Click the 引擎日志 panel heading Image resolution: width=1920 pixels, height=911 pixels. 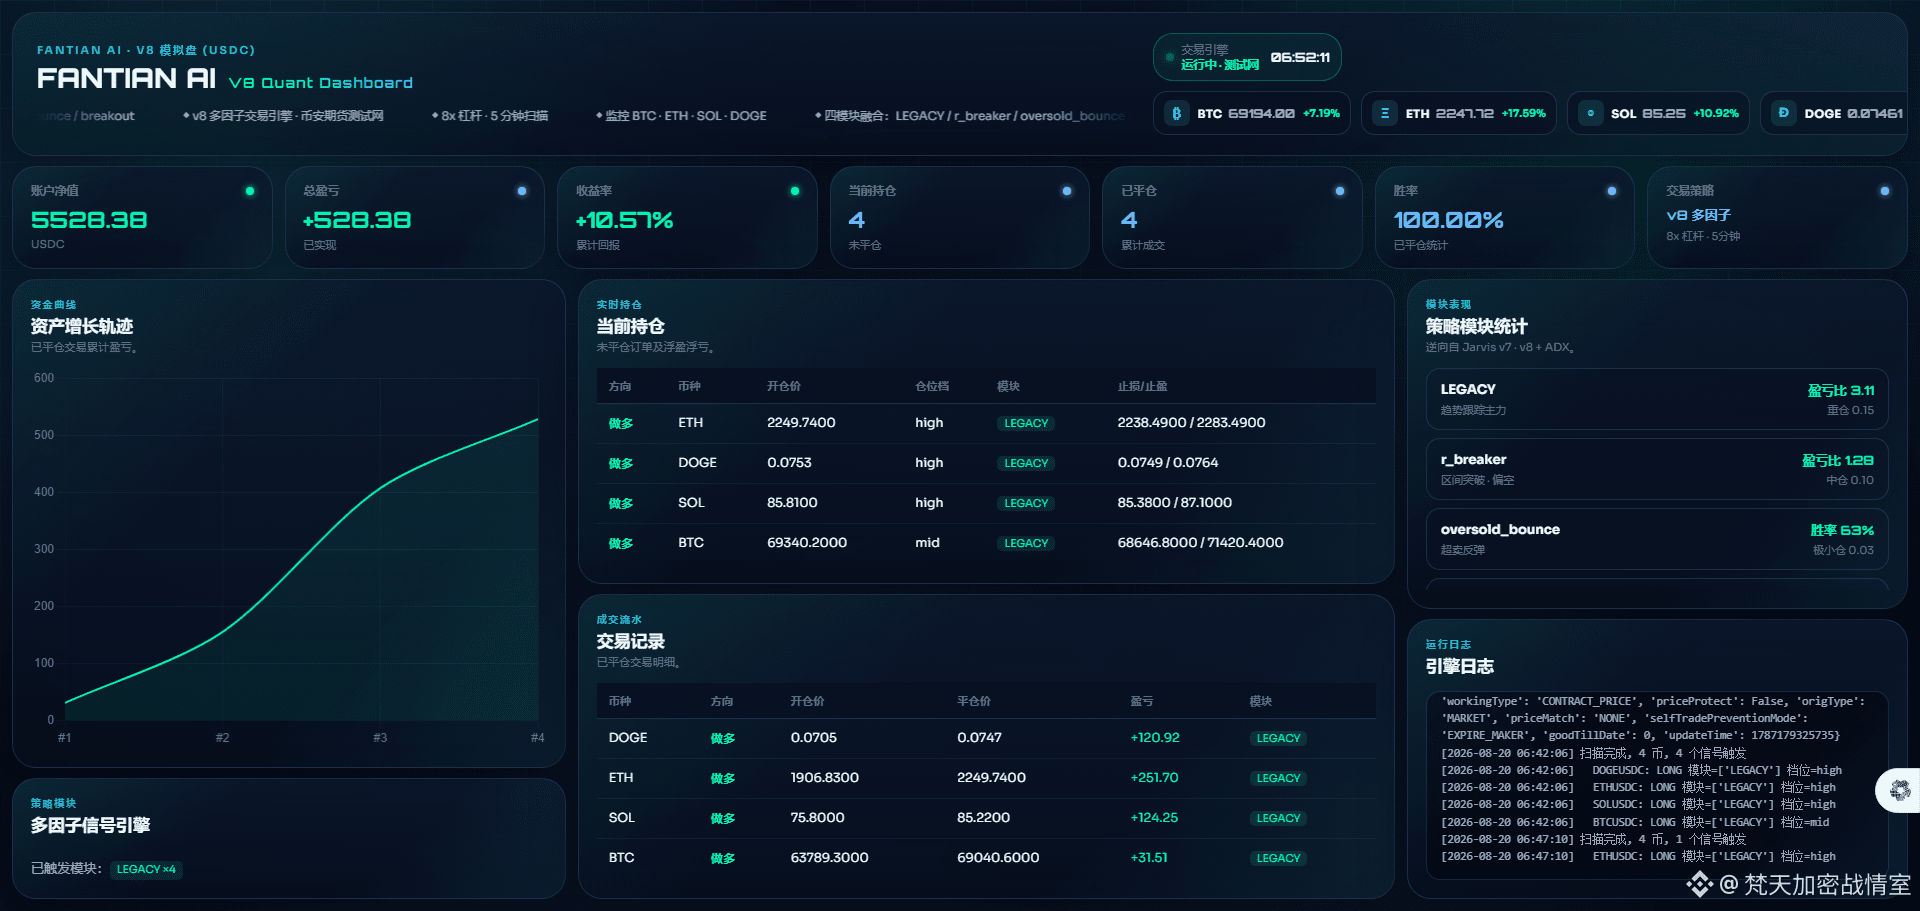(x=1459, y=666)
